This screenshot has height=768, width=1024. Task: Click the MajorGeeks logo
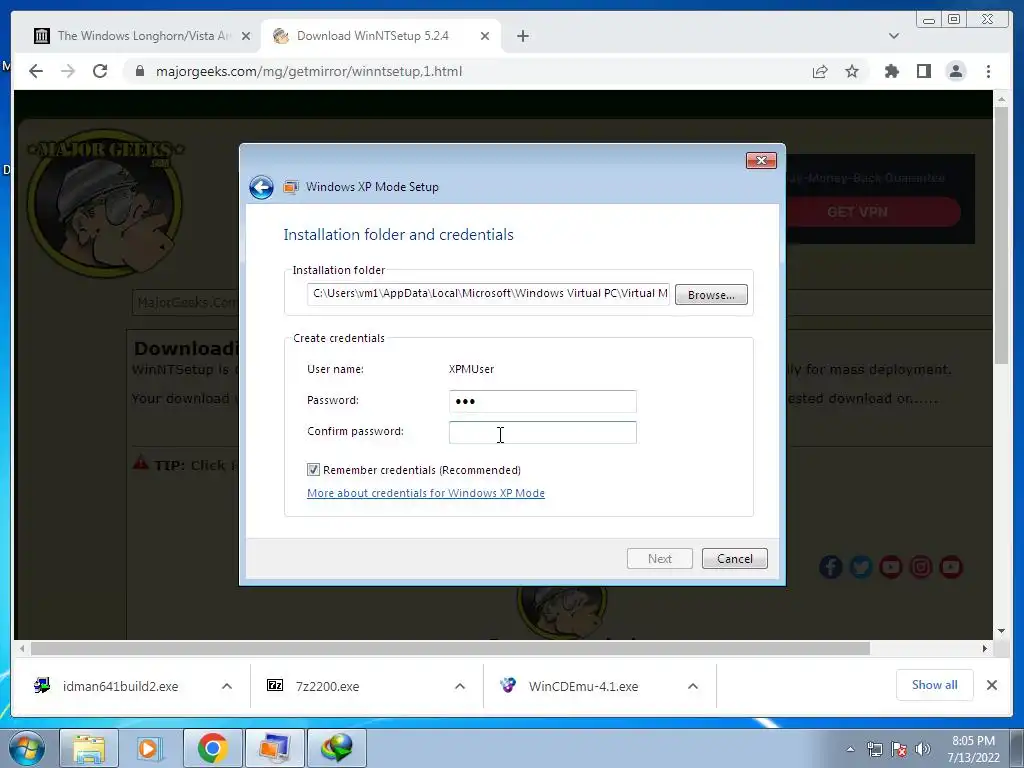coord(104,202)
